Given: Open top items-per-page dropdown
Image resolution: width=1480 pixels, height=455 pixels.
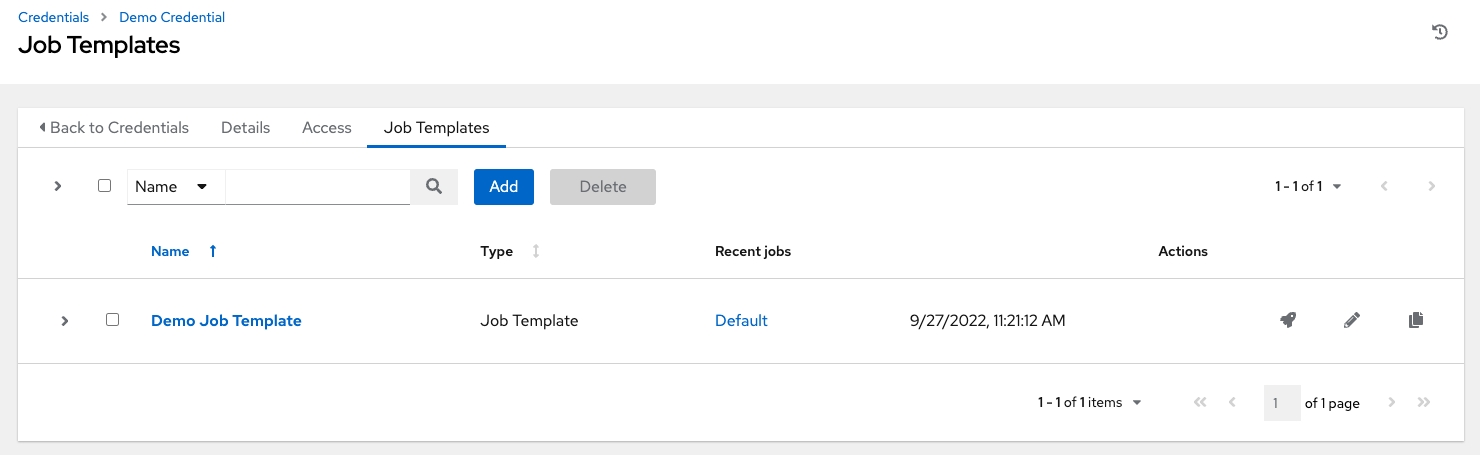Looking at the screenshot, I should click(1308, 187).
